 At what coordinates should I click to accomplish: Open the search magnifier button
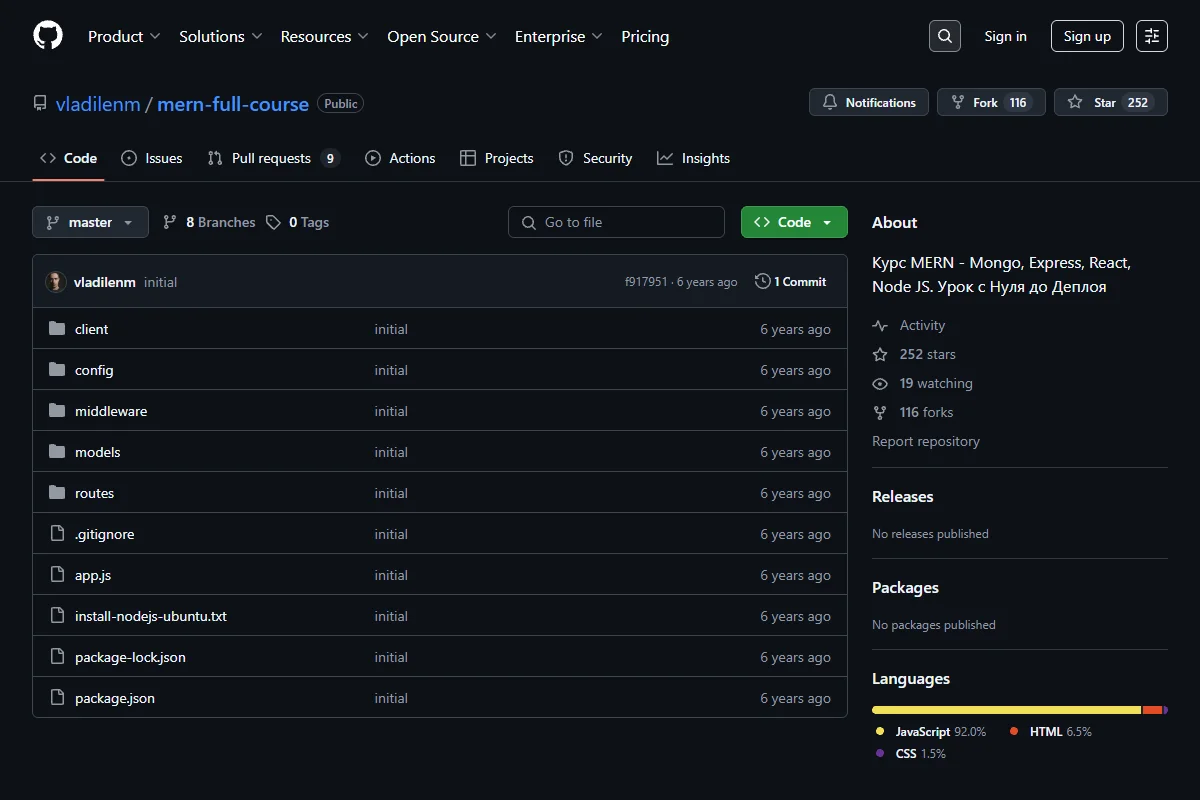tap(944, 36)
